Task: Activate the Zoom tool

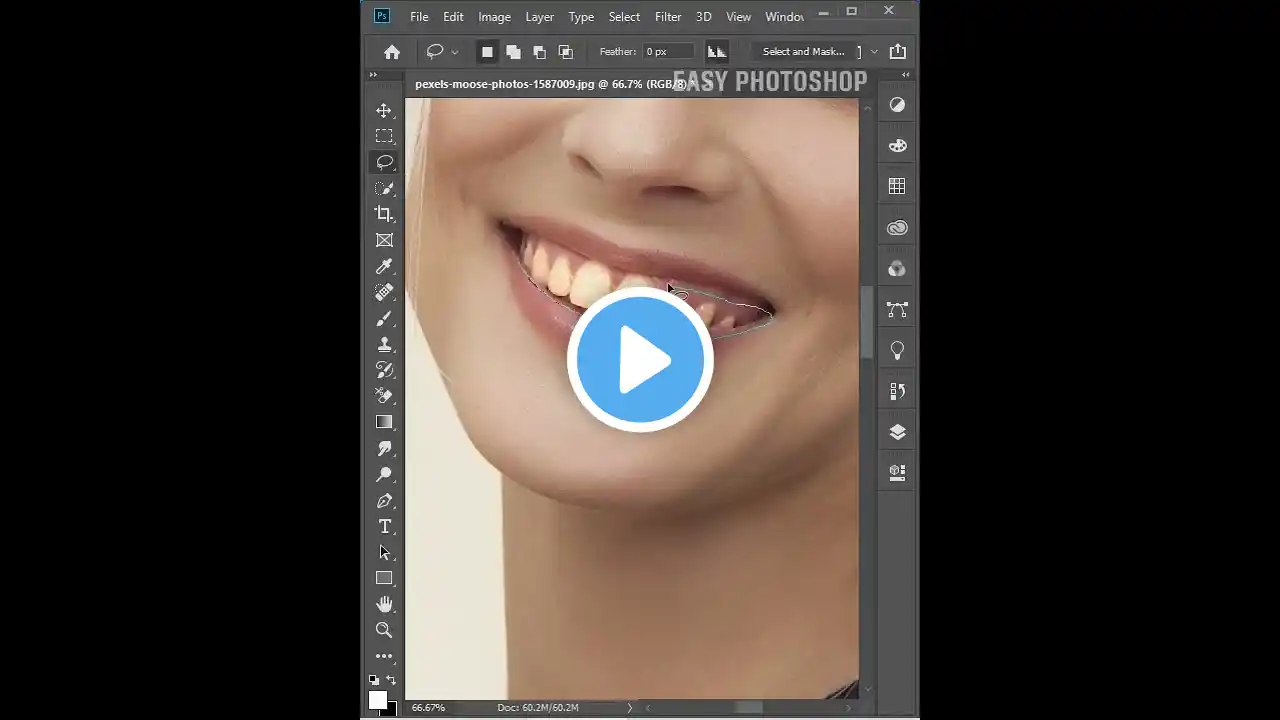Action: click(385, 629)
